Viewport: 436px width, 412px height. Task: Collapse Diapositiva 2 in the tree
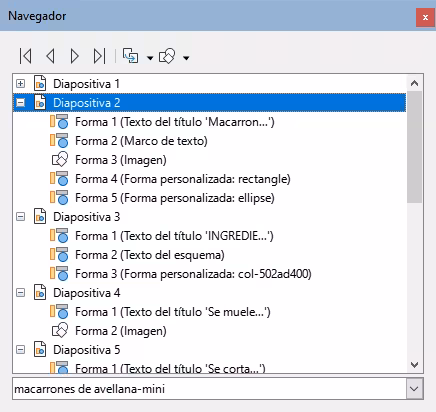[x=21, y=102]
